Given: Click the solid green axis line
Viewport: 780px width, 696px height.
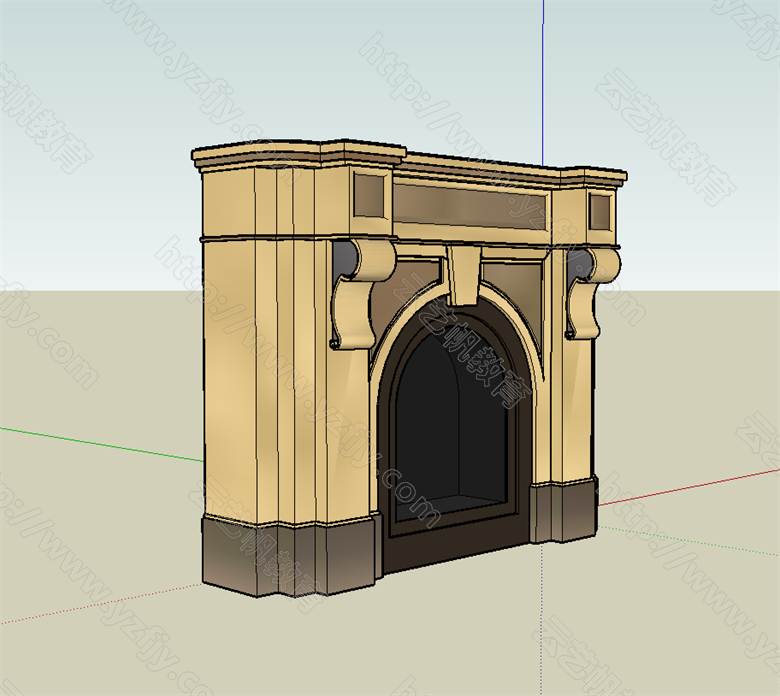Looking at the screenshot, I should pyautogui.click(x=101, y=444).
